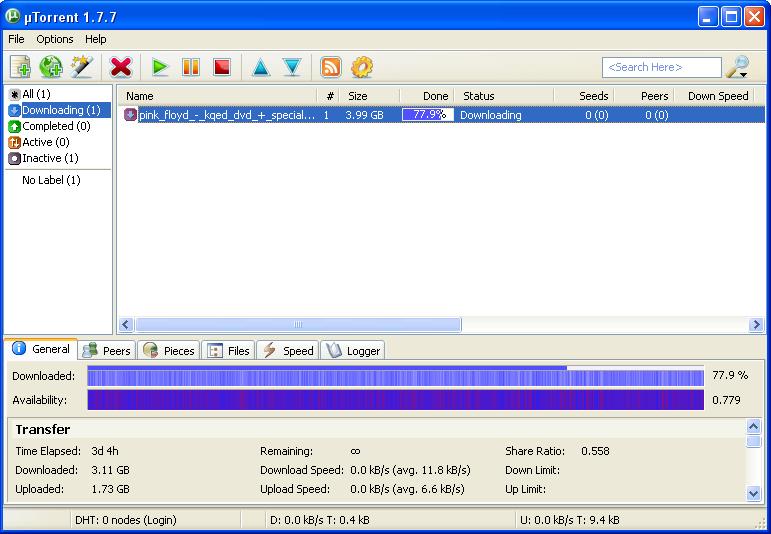Click the Add Torrent from URL globe icon
This screenshot has width=771, height=534.
point(51,67)
